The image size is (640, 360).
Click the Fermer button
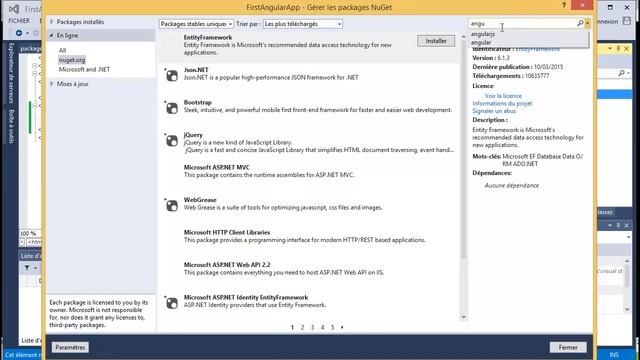568,347
